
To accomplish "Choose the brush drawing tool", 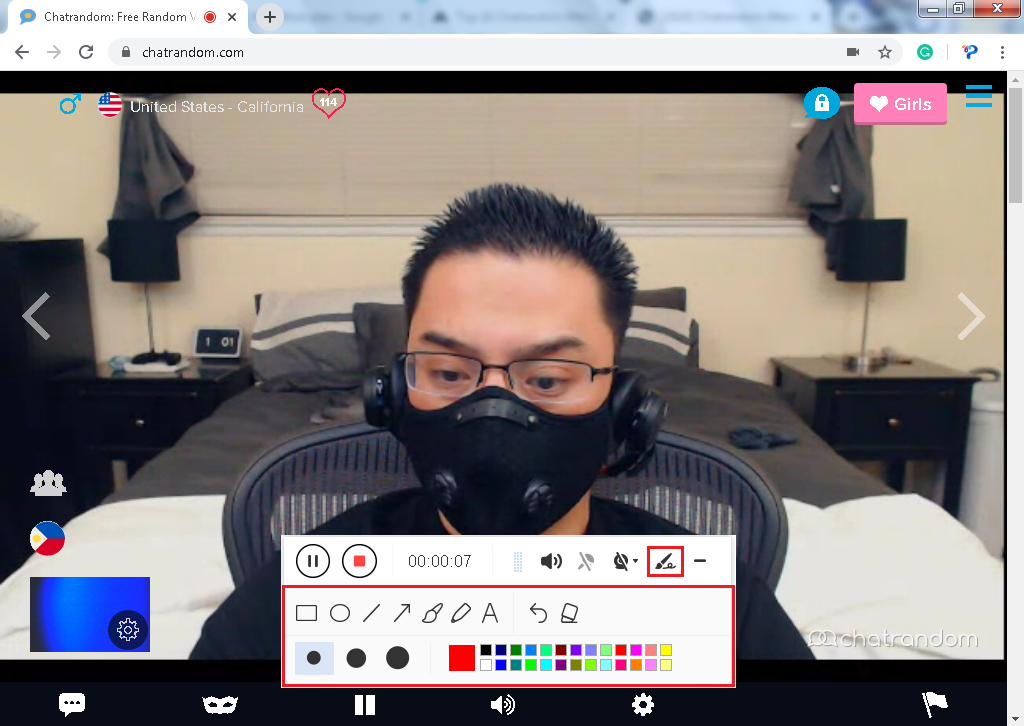I will [x=431, y=613].
